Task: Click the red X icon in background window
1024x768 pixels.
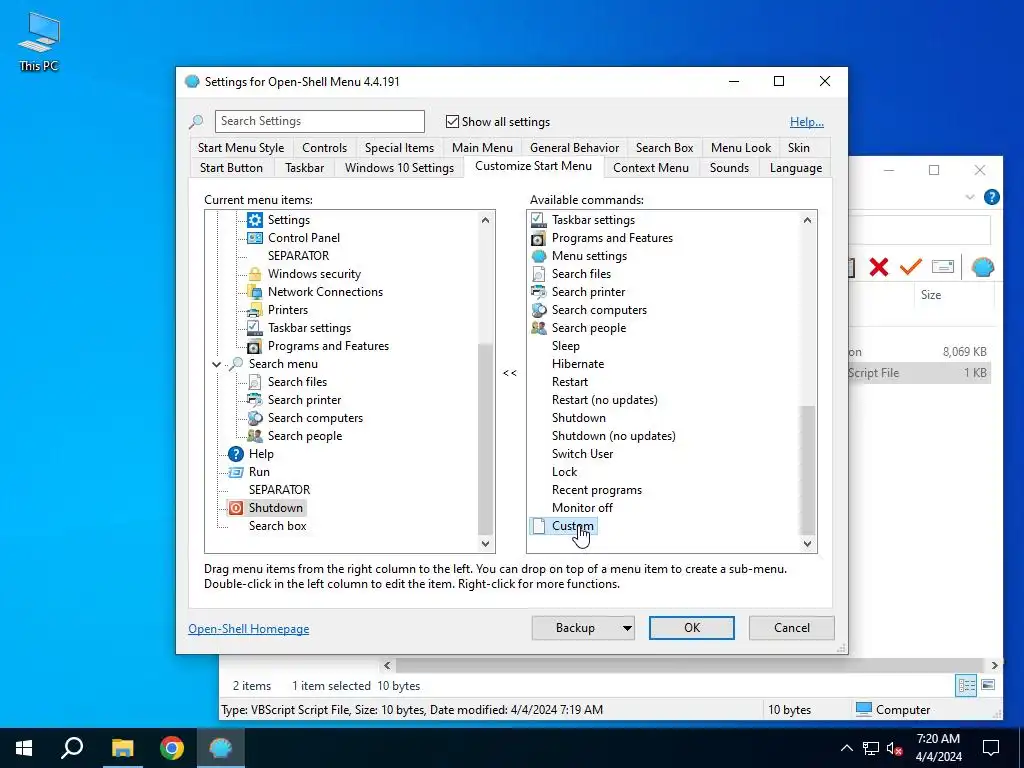Action: (879, 266)
